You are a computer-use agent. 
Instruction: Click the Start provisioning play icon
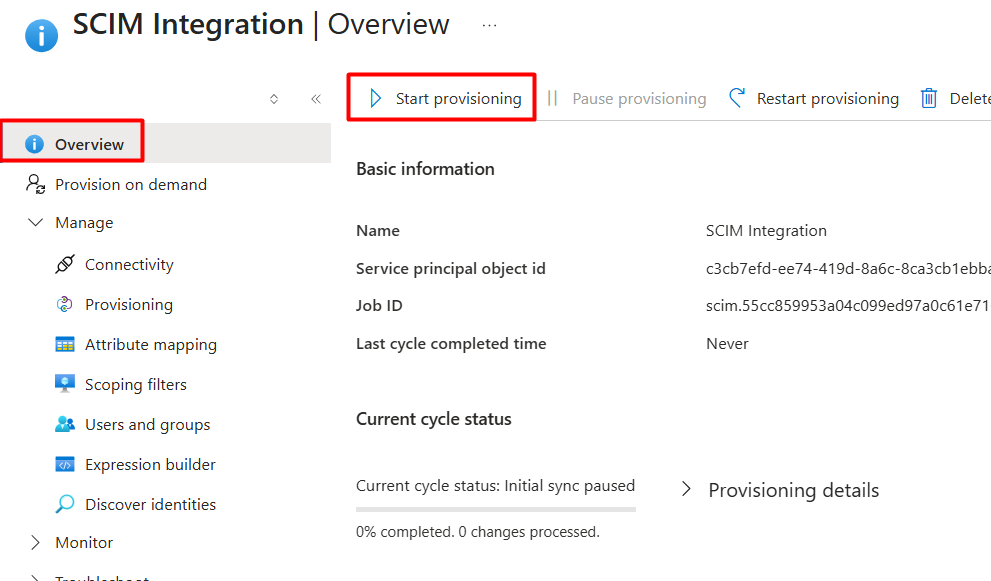[375, 98]
